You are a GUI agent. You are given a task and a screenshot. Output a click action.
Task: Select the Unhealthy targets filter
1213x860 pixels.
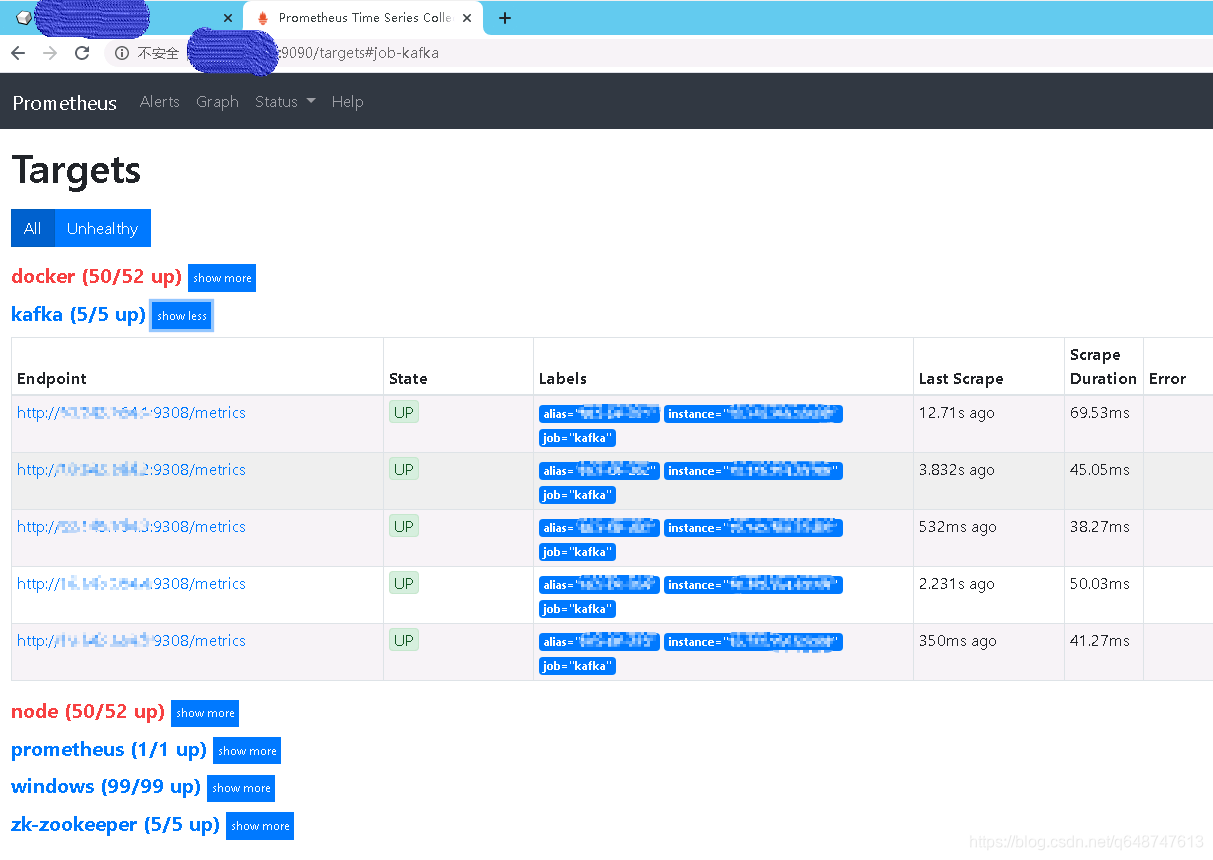[102, 228]
